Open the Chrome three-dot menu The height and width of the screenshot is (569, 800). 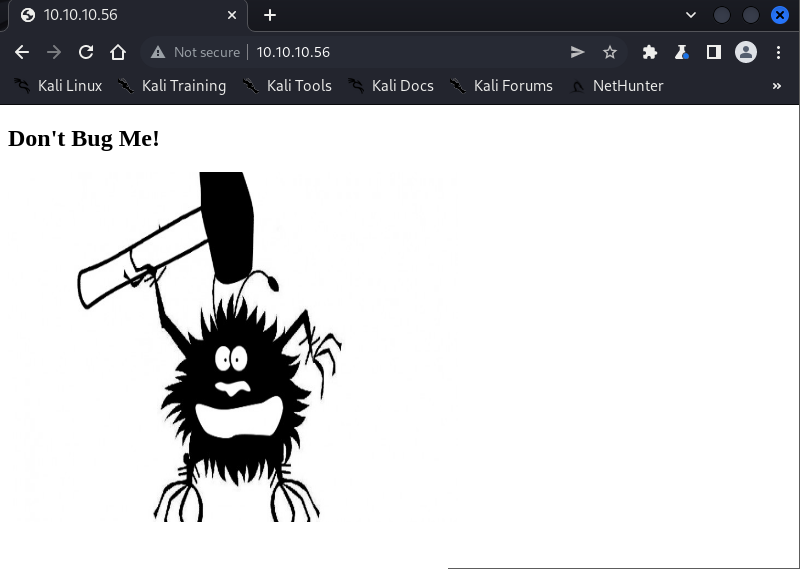[778, 52]
